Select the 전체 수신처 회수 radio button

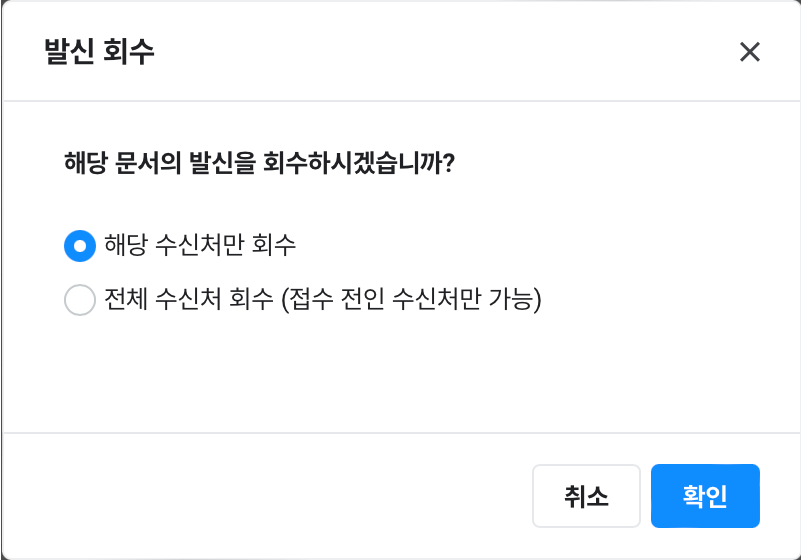click(x=80, y=300)
